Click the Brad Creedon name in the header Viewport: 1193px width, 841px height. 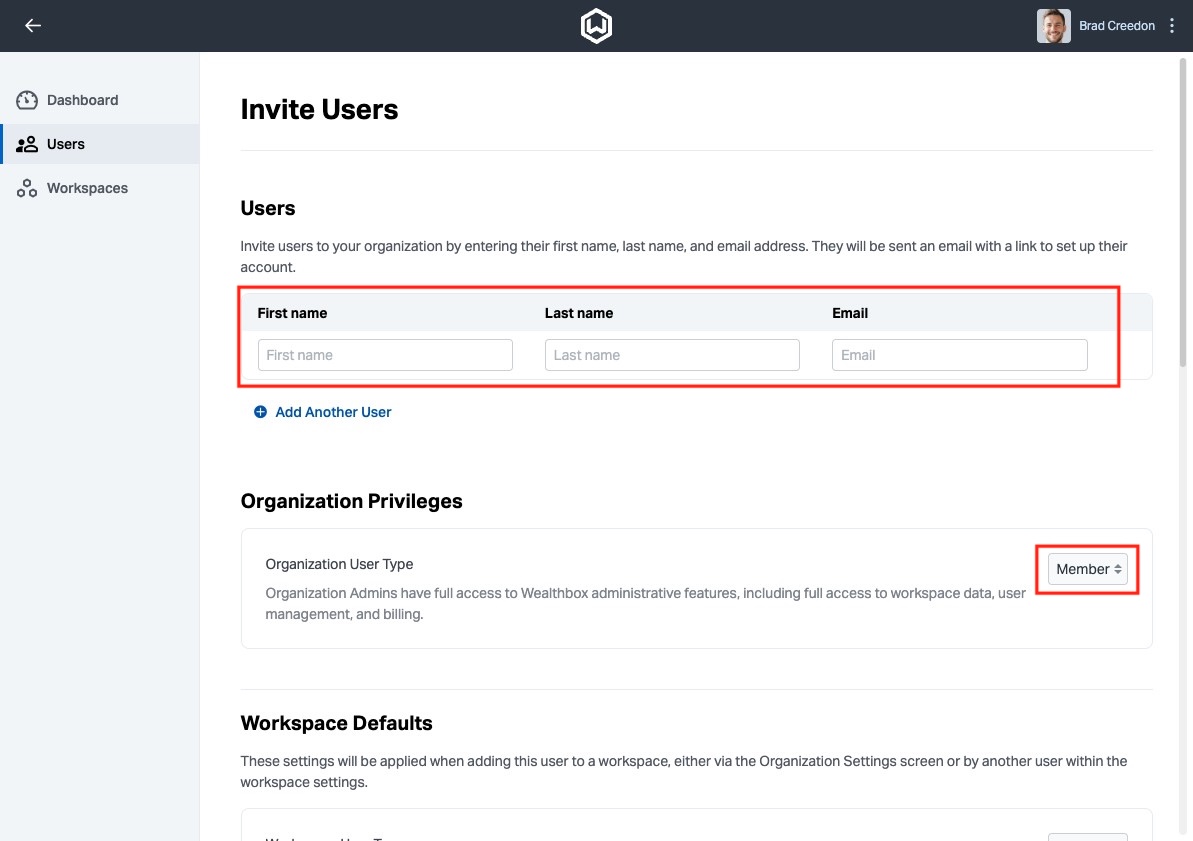tap(1117, 26)
